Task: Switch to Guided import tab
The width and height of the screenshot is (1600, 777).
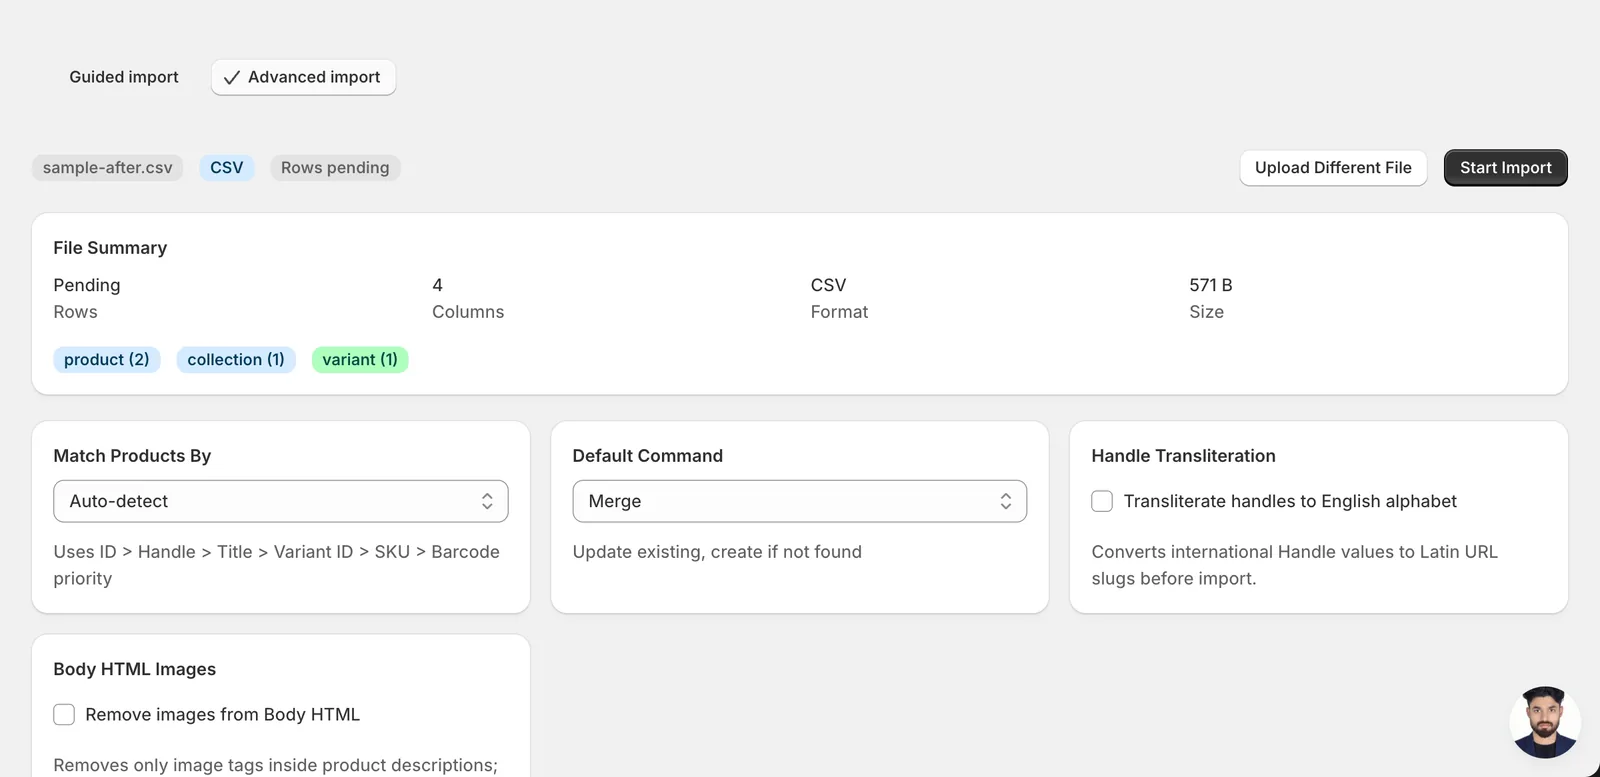Action: coord(124,77)
